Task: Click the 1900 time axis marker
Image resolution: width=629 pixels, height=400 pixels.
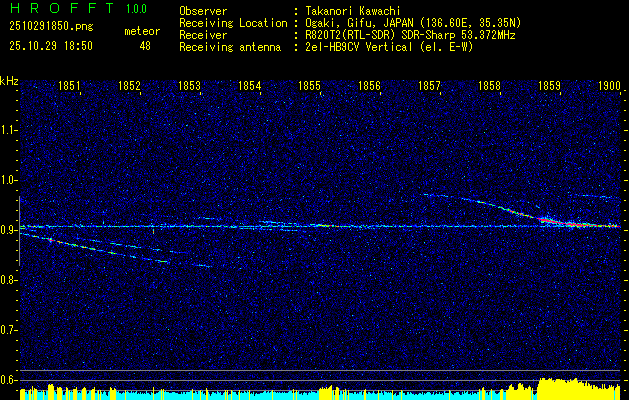Action: pos(609,86)
